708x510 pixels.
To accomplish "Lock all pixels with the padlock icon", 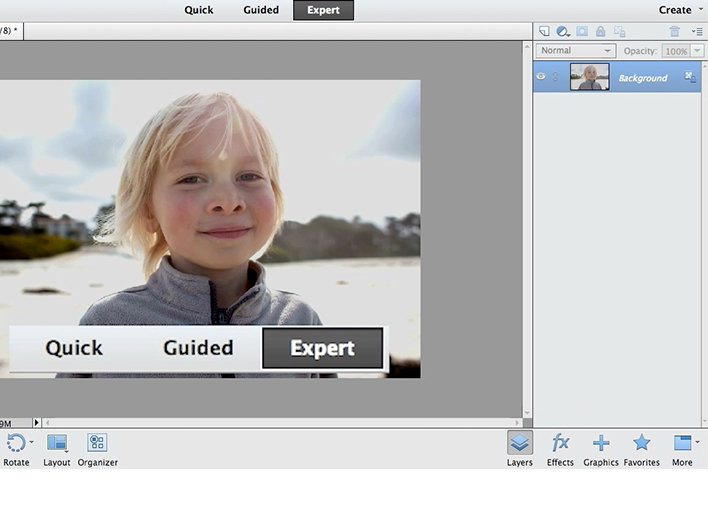I will 600,31.
